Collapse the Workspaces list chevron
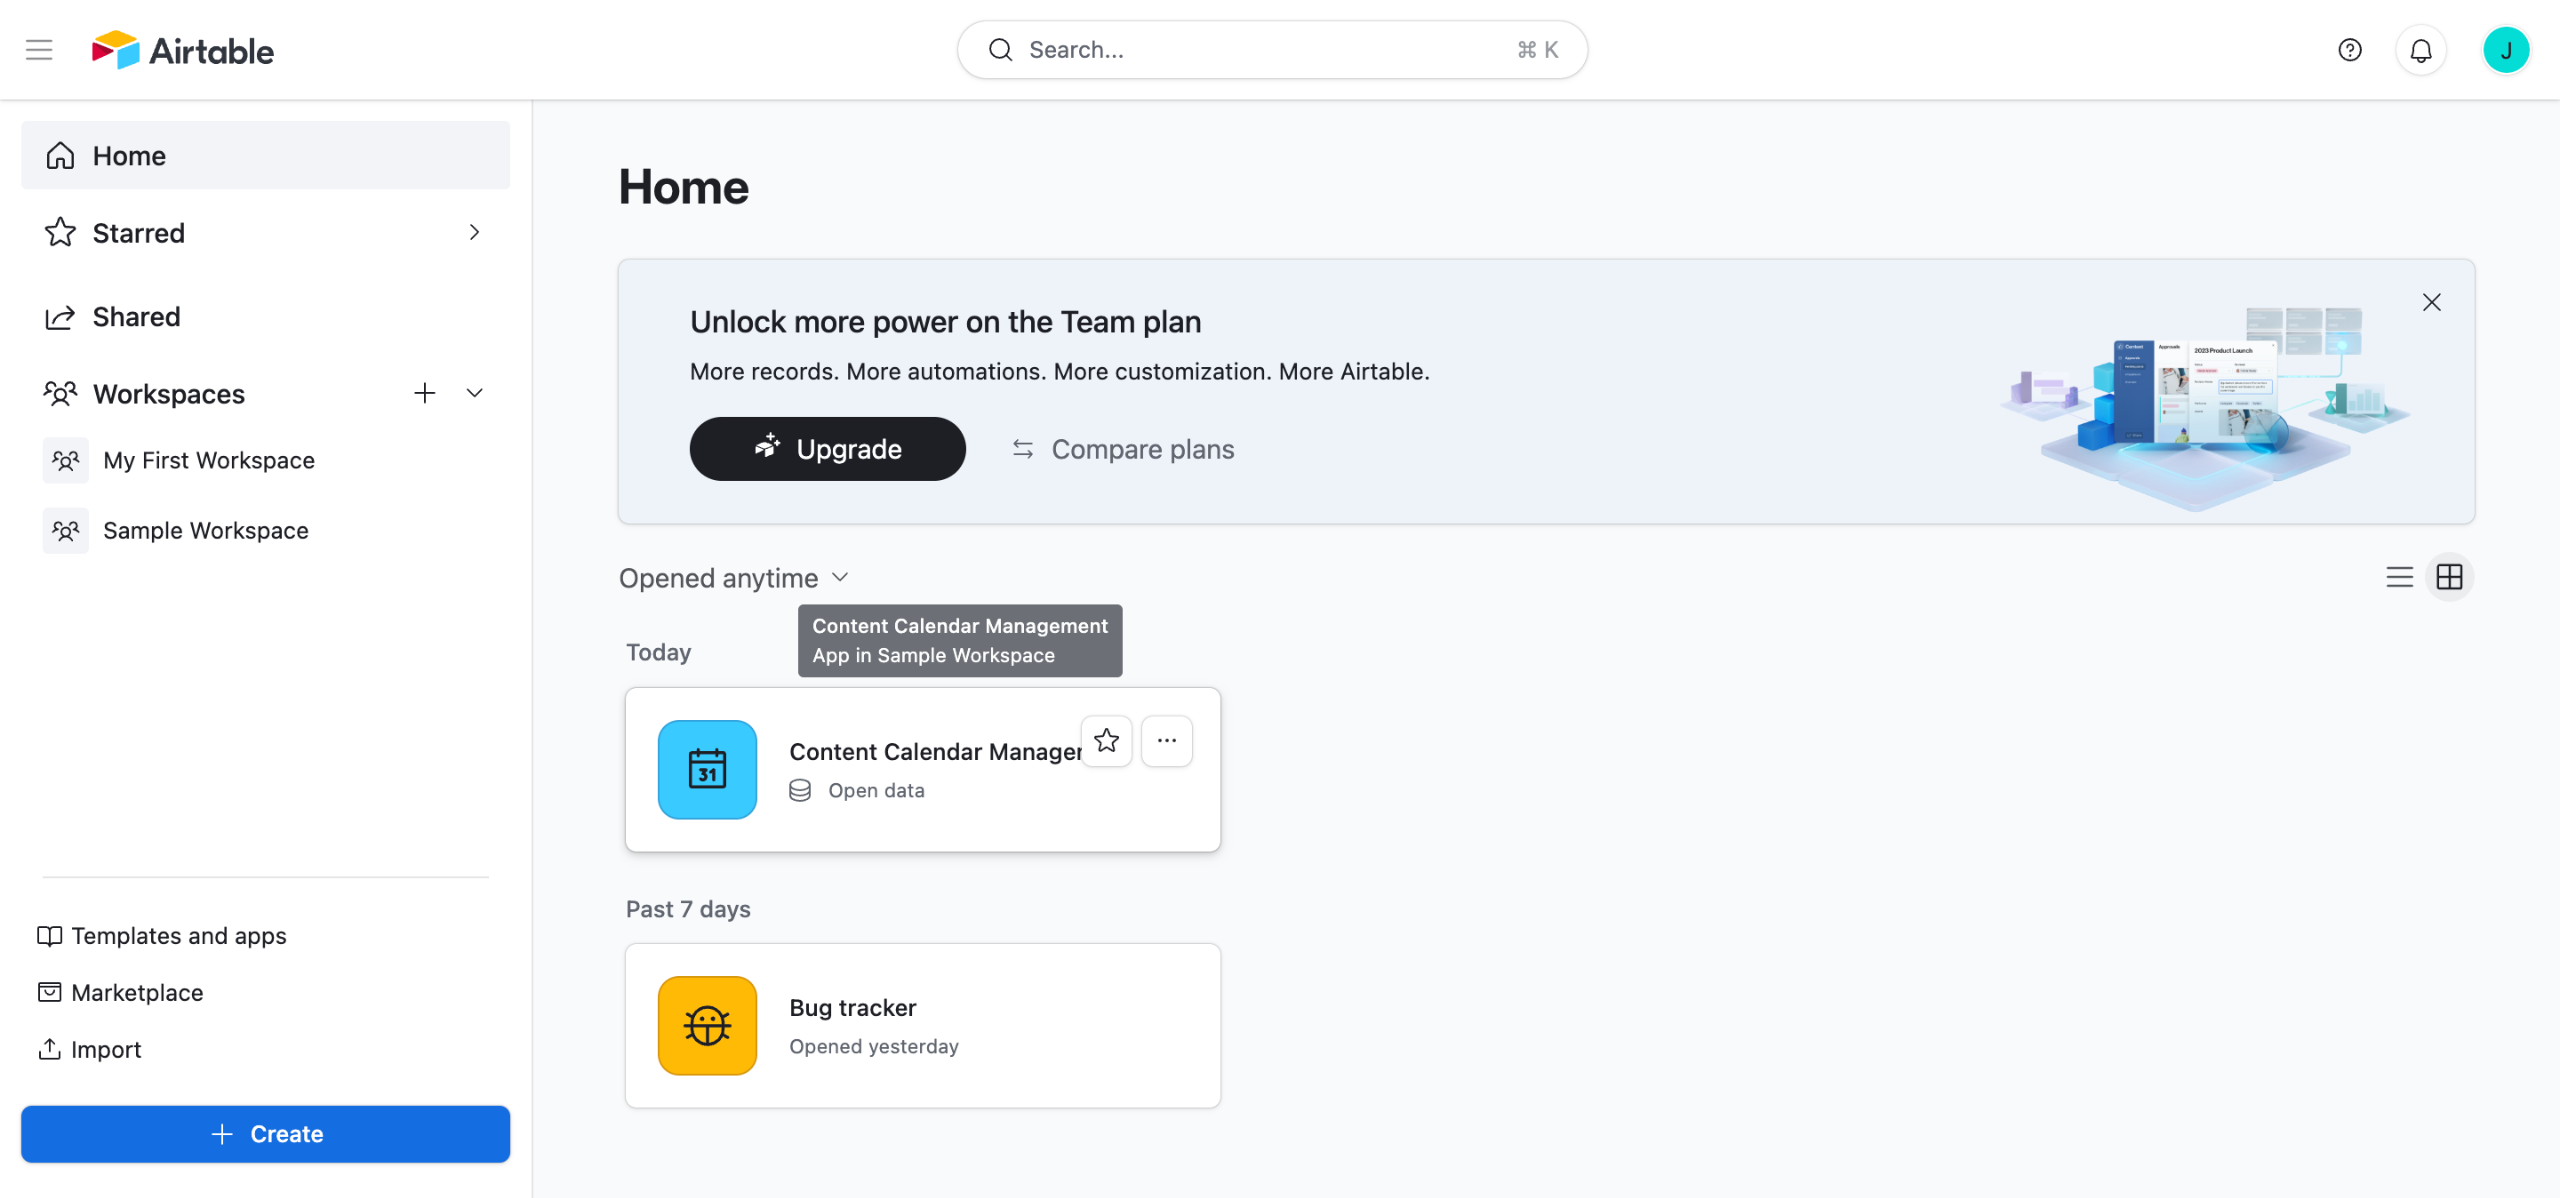Screen dimensions: 2560x1198 click(474, 393)
